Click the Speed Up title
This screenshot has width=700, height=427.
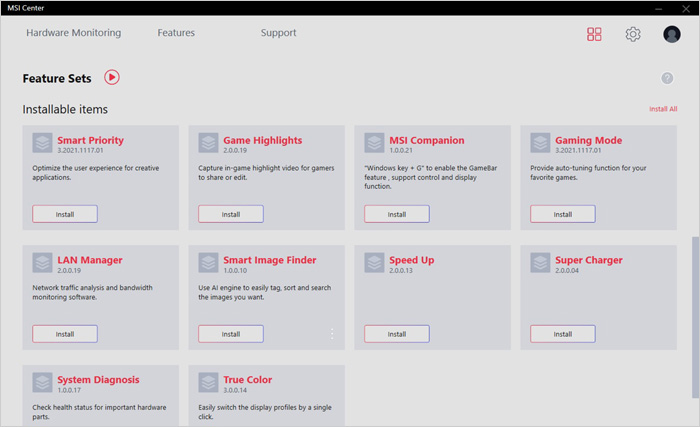click(411, 260)
